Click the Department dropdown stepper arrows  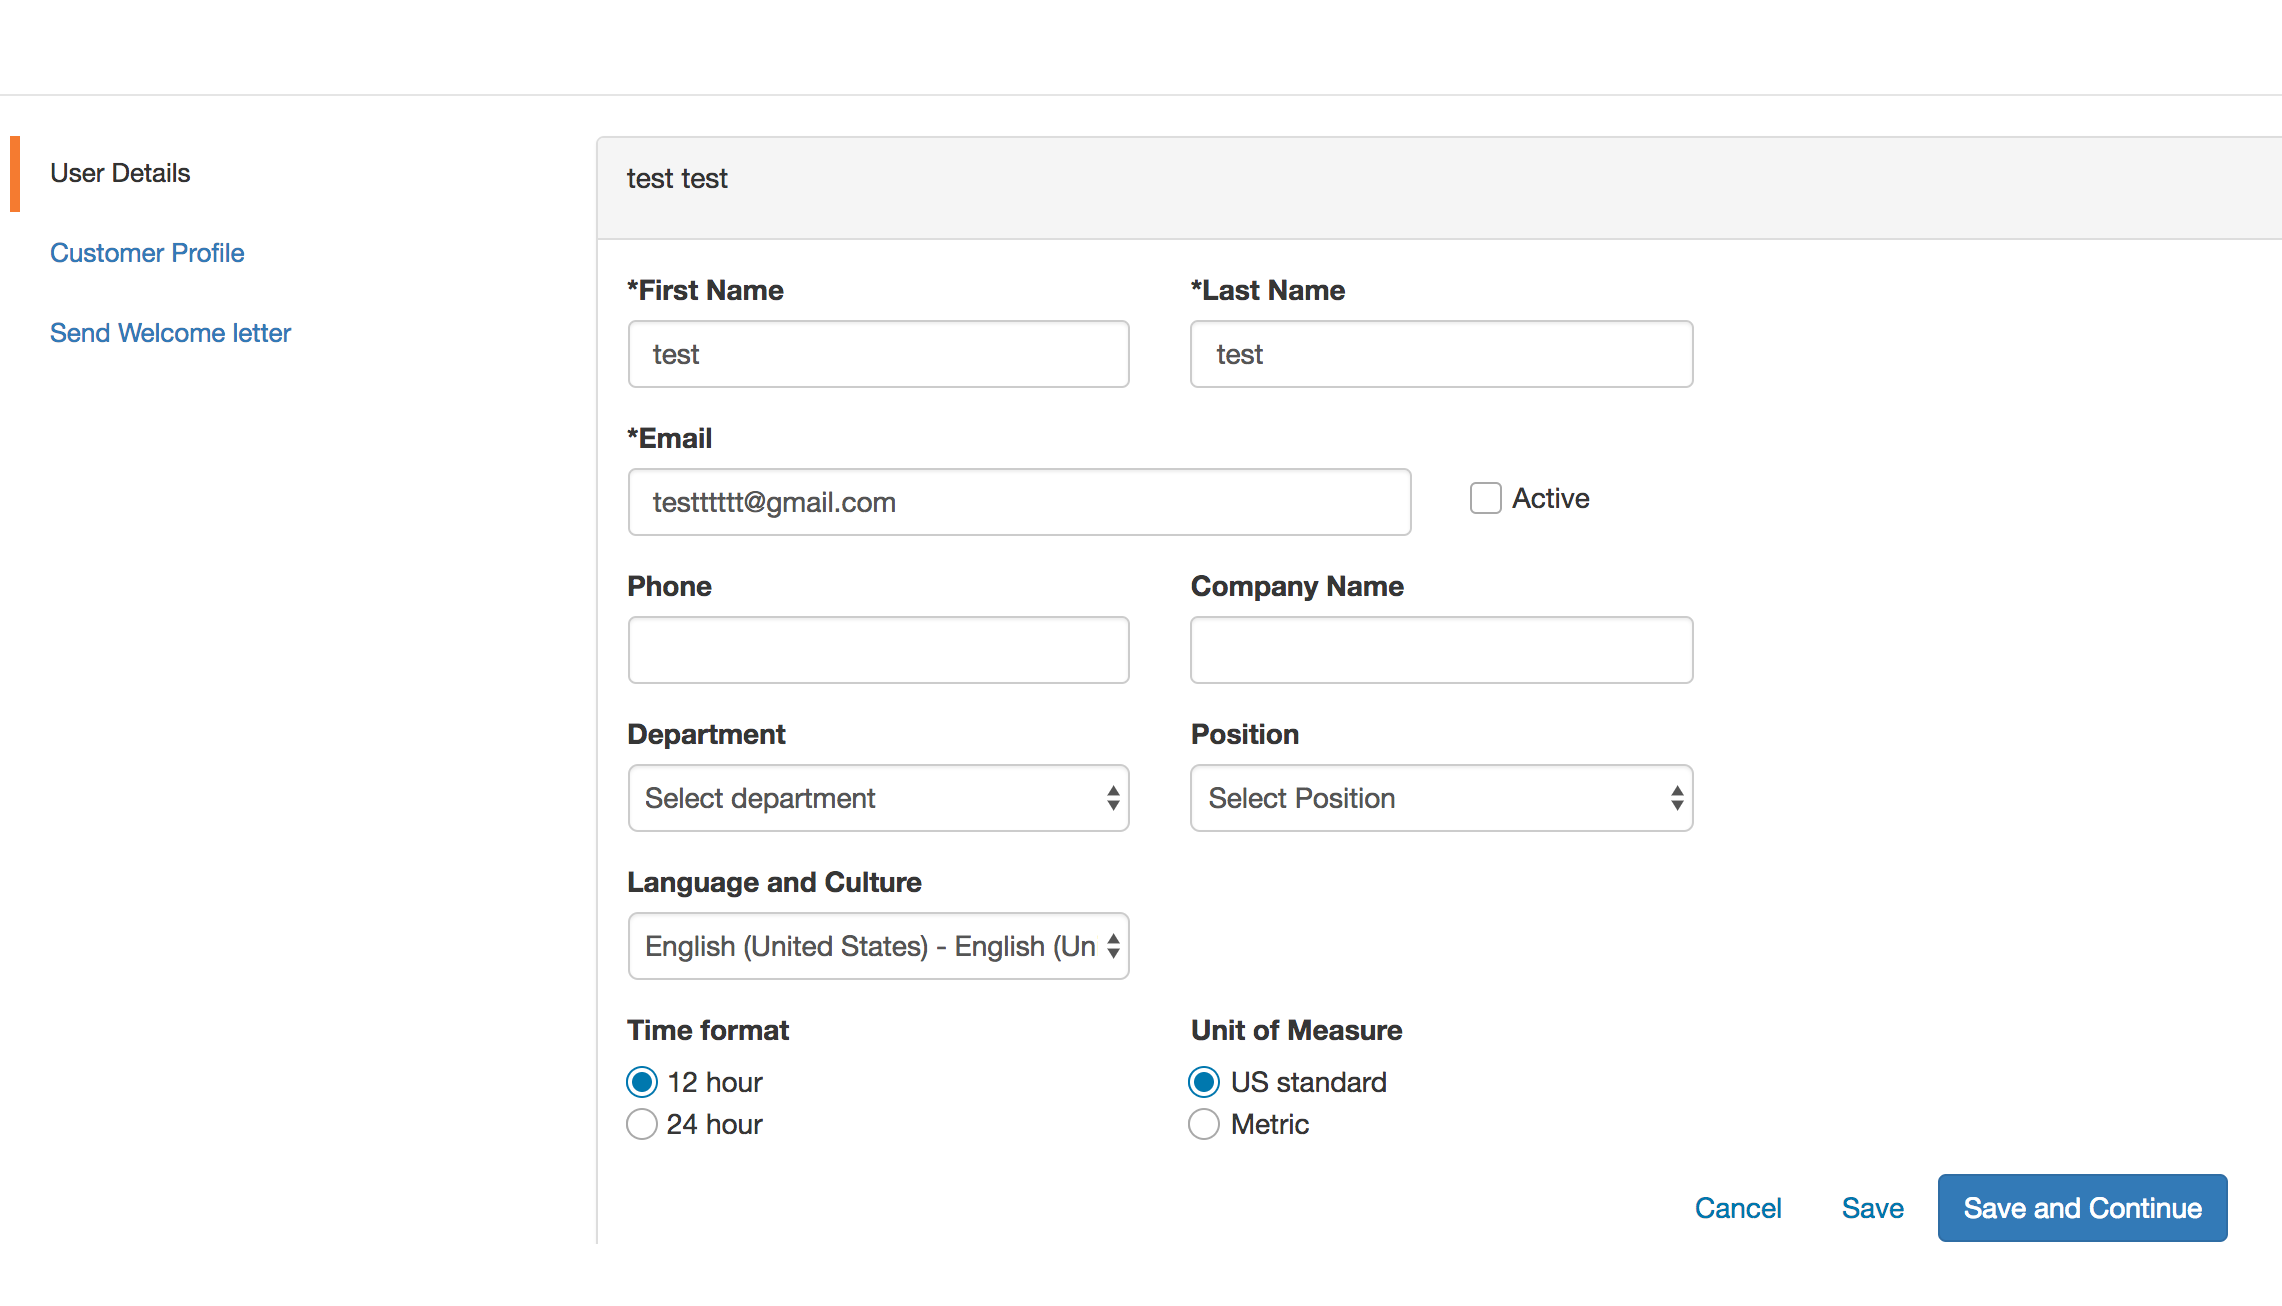pyautogui.click(x=1113, y=798)
